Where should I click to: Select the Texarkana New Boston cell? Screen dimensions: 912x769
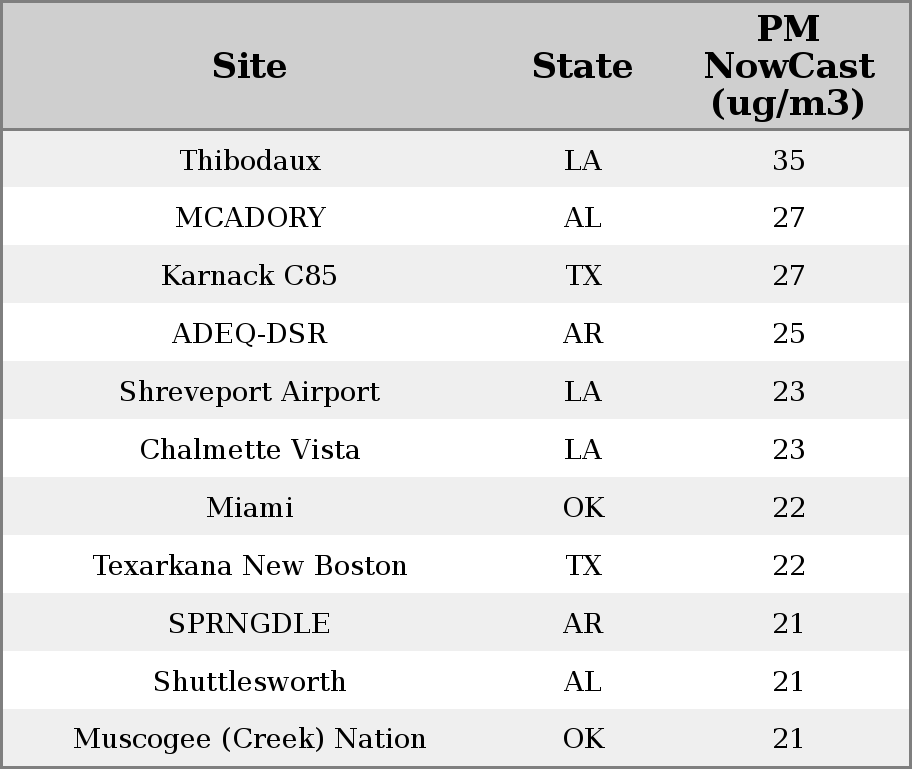click(x=250, y=566)
